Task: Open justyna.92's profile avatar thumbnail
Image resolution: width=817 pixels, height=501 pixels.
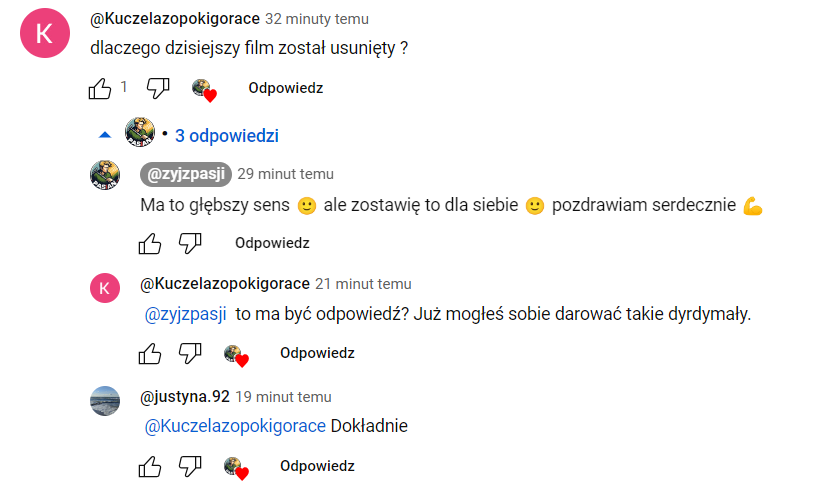Action: pyautogui.click(x=105, y=400)
